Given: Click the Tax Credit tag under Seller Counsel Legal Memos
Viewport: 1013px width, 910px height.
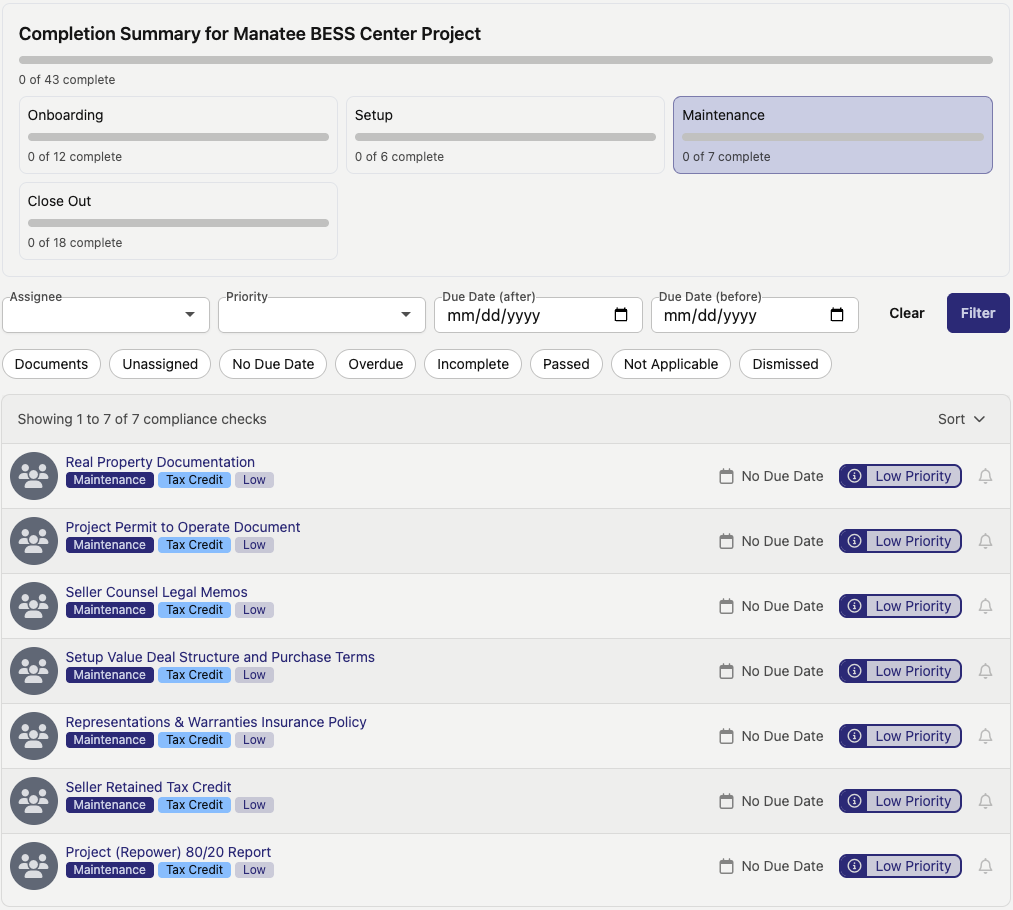Looking at the screenshot, I should pyautogui.click(x=194, y=610).
